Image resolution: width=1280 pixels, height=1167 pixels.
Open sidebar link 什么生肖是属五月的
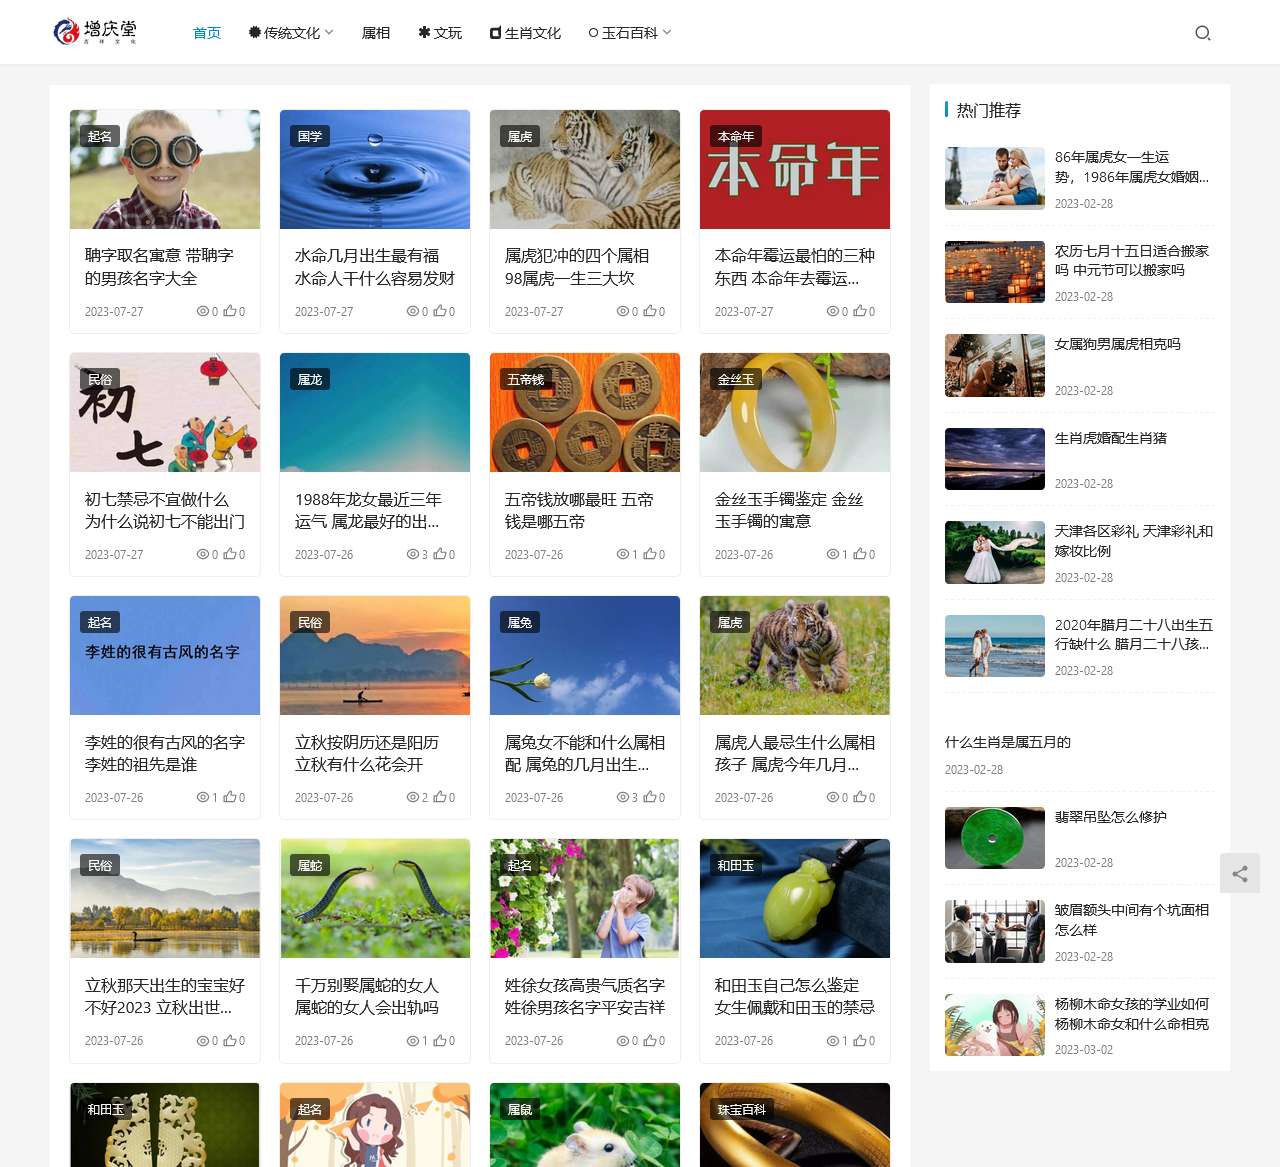click(1008, 742)
